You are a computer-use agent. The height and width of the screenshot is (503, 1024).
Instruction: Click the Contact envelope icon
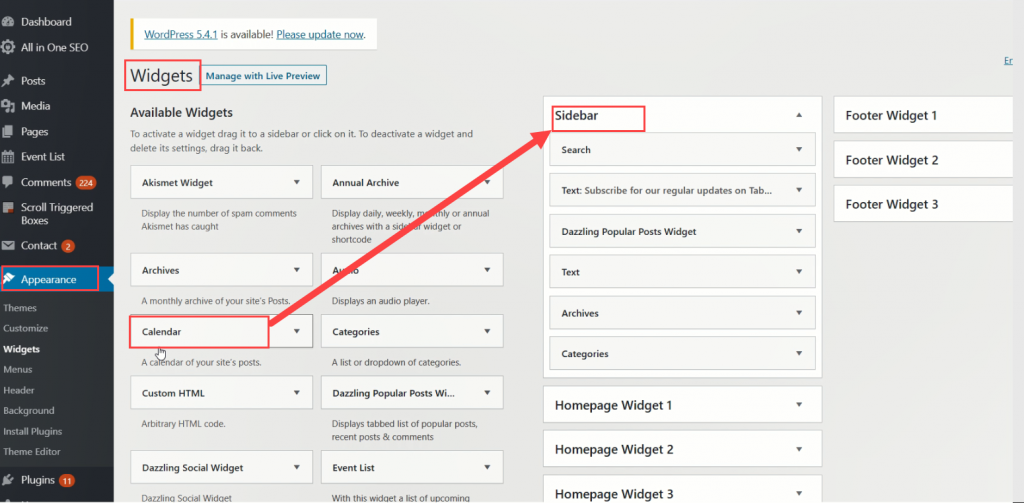pyautogui.click(x=8, y=246)
